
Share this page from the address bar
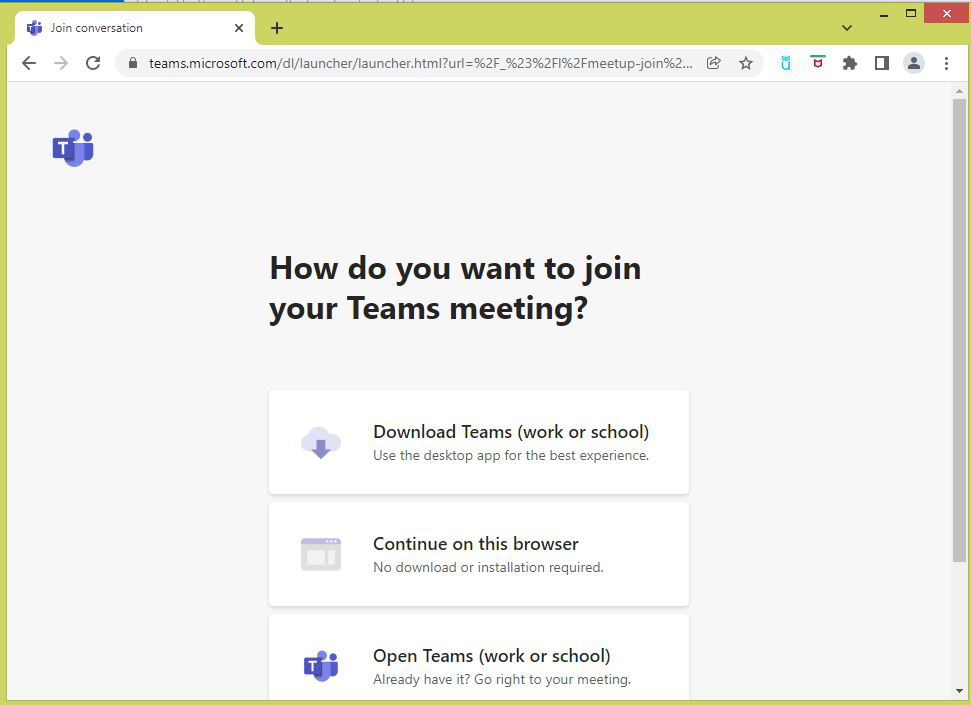pos(713,63)
